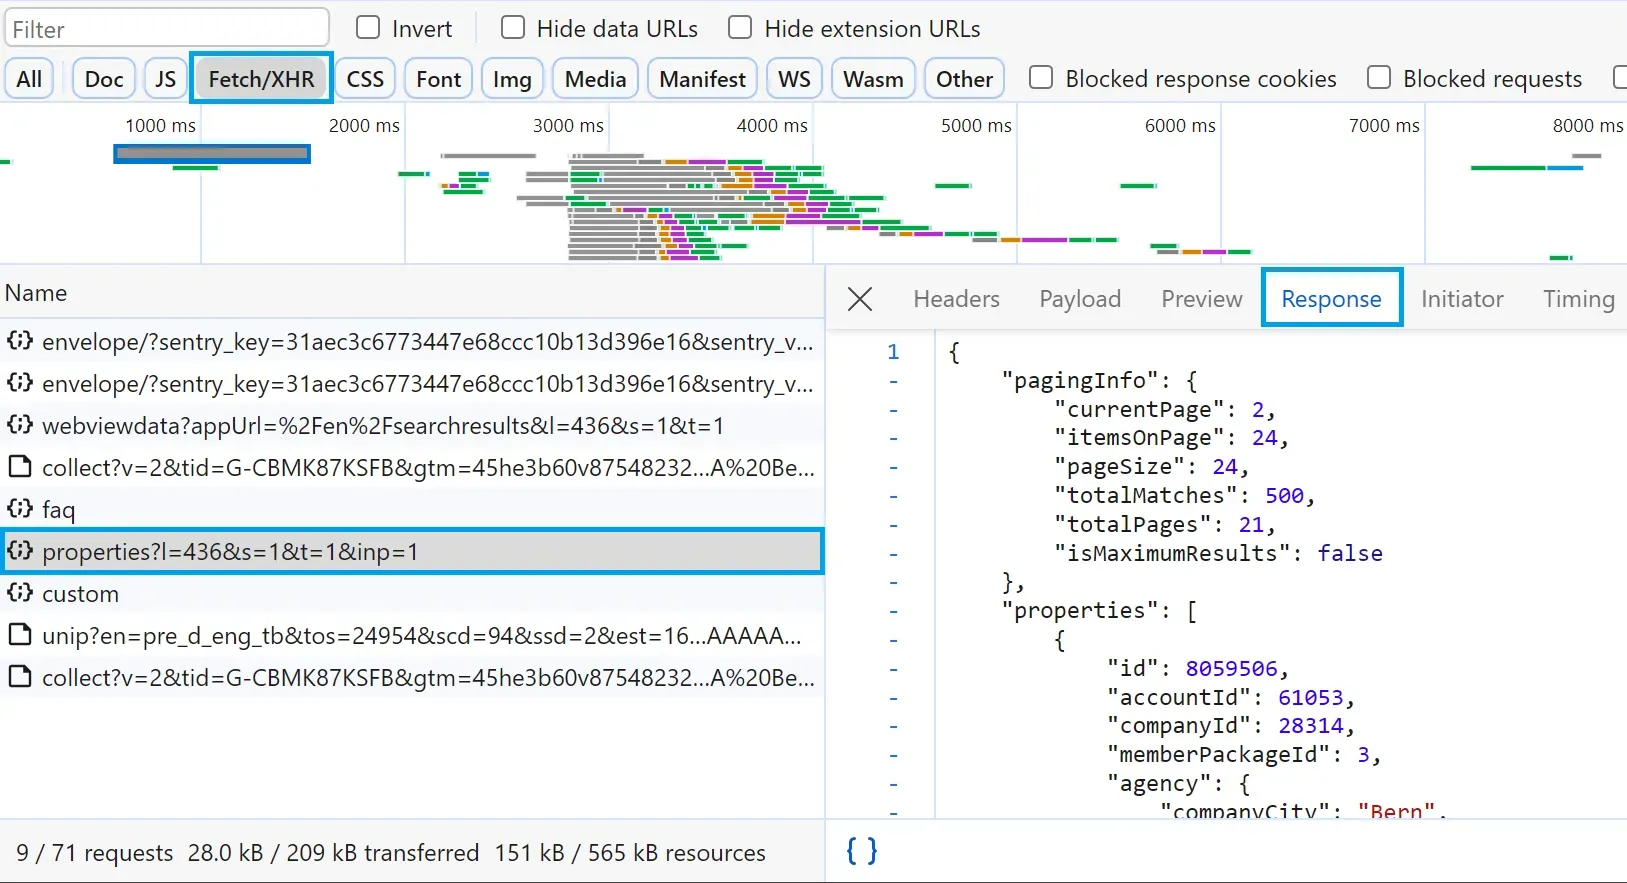Filter requests by Img type
The image size is (1627, 883).
click(x=512, y=79)
